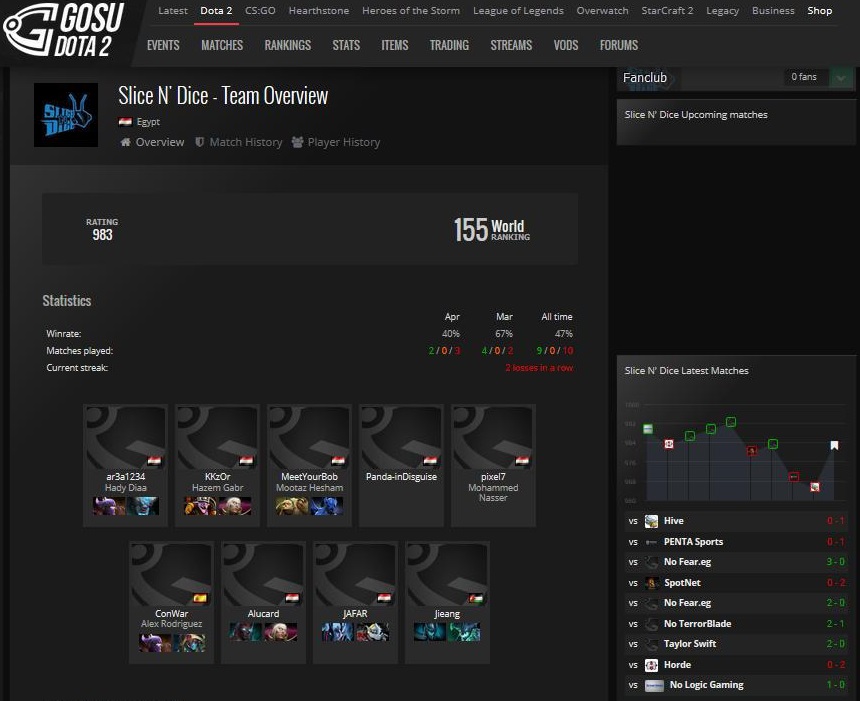
Task: Click the No Logic Gaming team icon
Action: click(x=654, y=686)
